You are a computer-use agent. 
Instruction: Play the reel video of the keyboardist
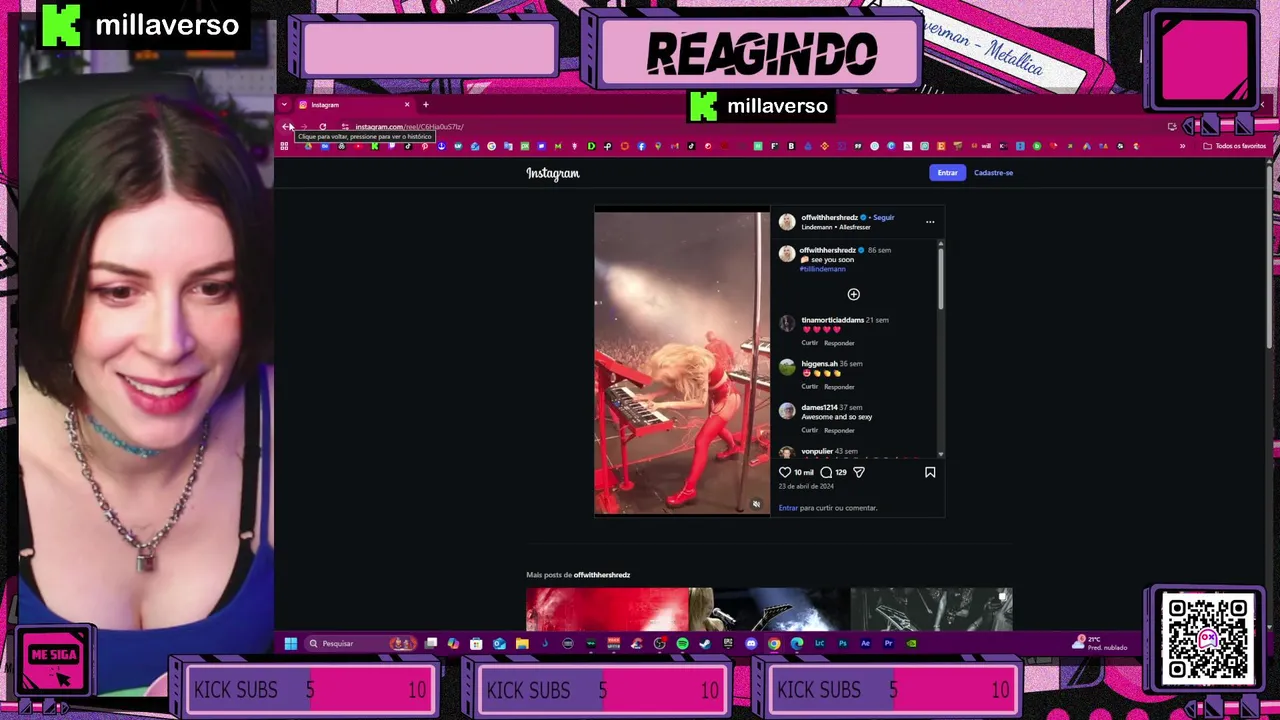[x=682, y=363]
